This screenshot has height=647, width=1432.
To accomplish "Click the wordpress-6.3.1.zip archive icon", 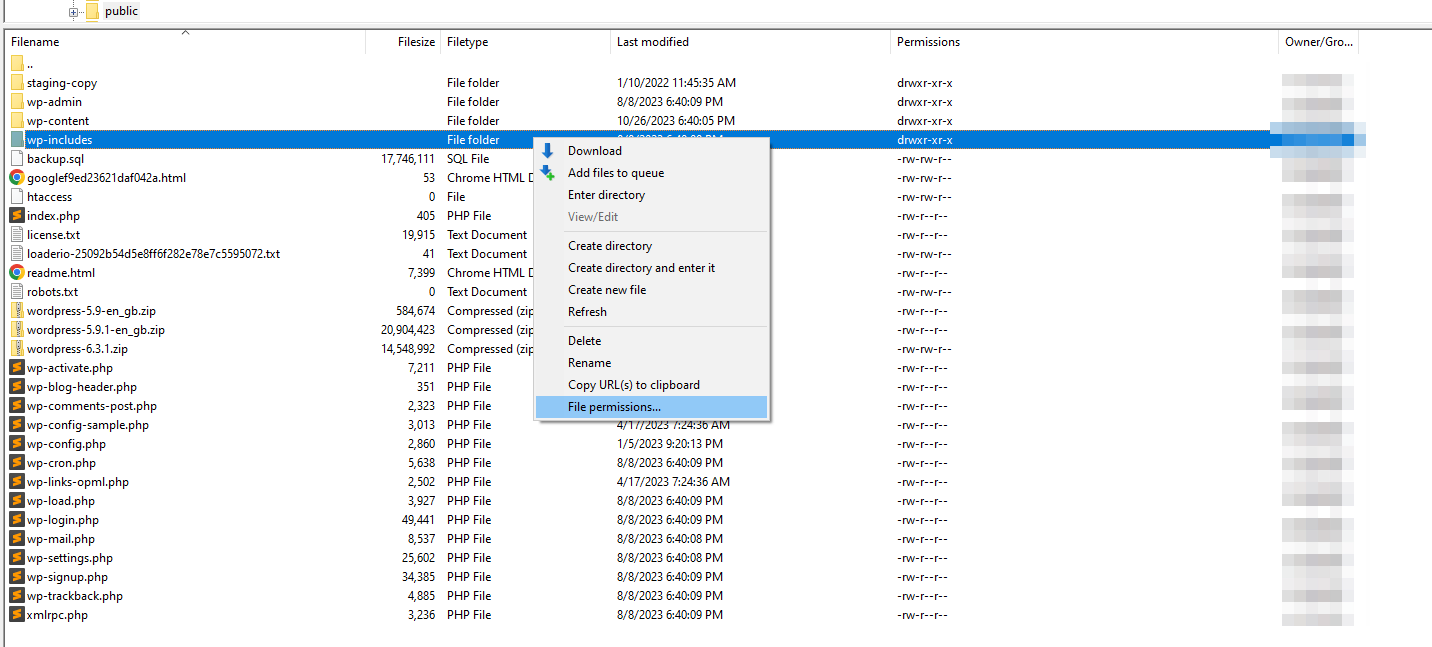I will click(x=17, y=349).
